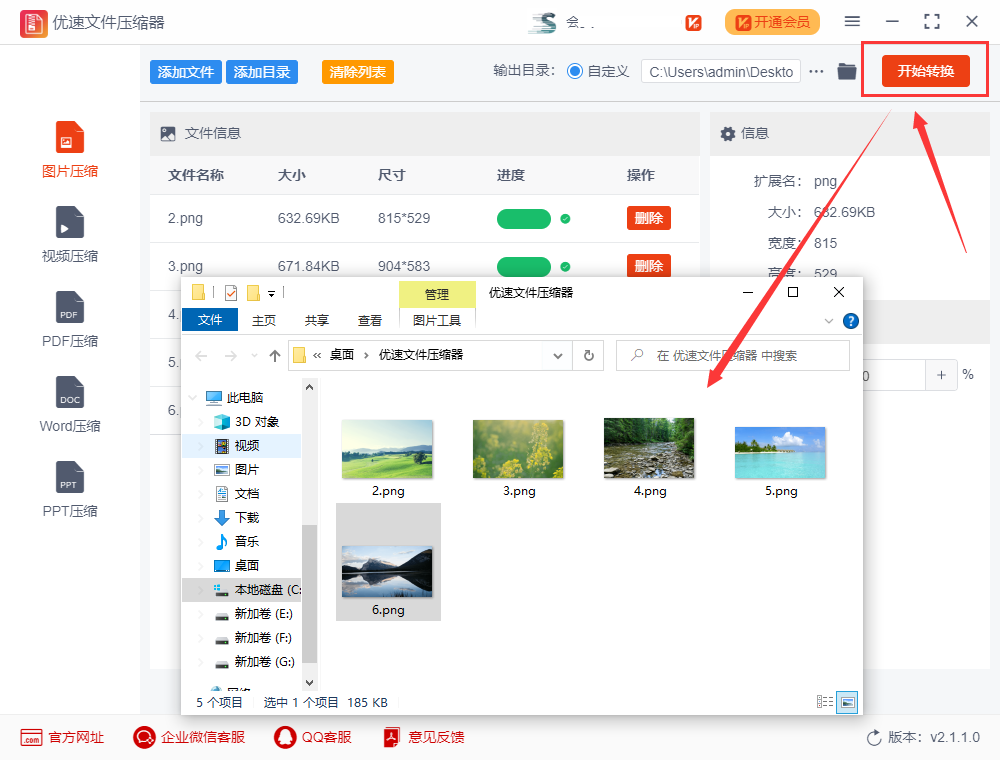Click Explorer refresh button in address bar
1000x760 pixels.
(x=589, y=356)
